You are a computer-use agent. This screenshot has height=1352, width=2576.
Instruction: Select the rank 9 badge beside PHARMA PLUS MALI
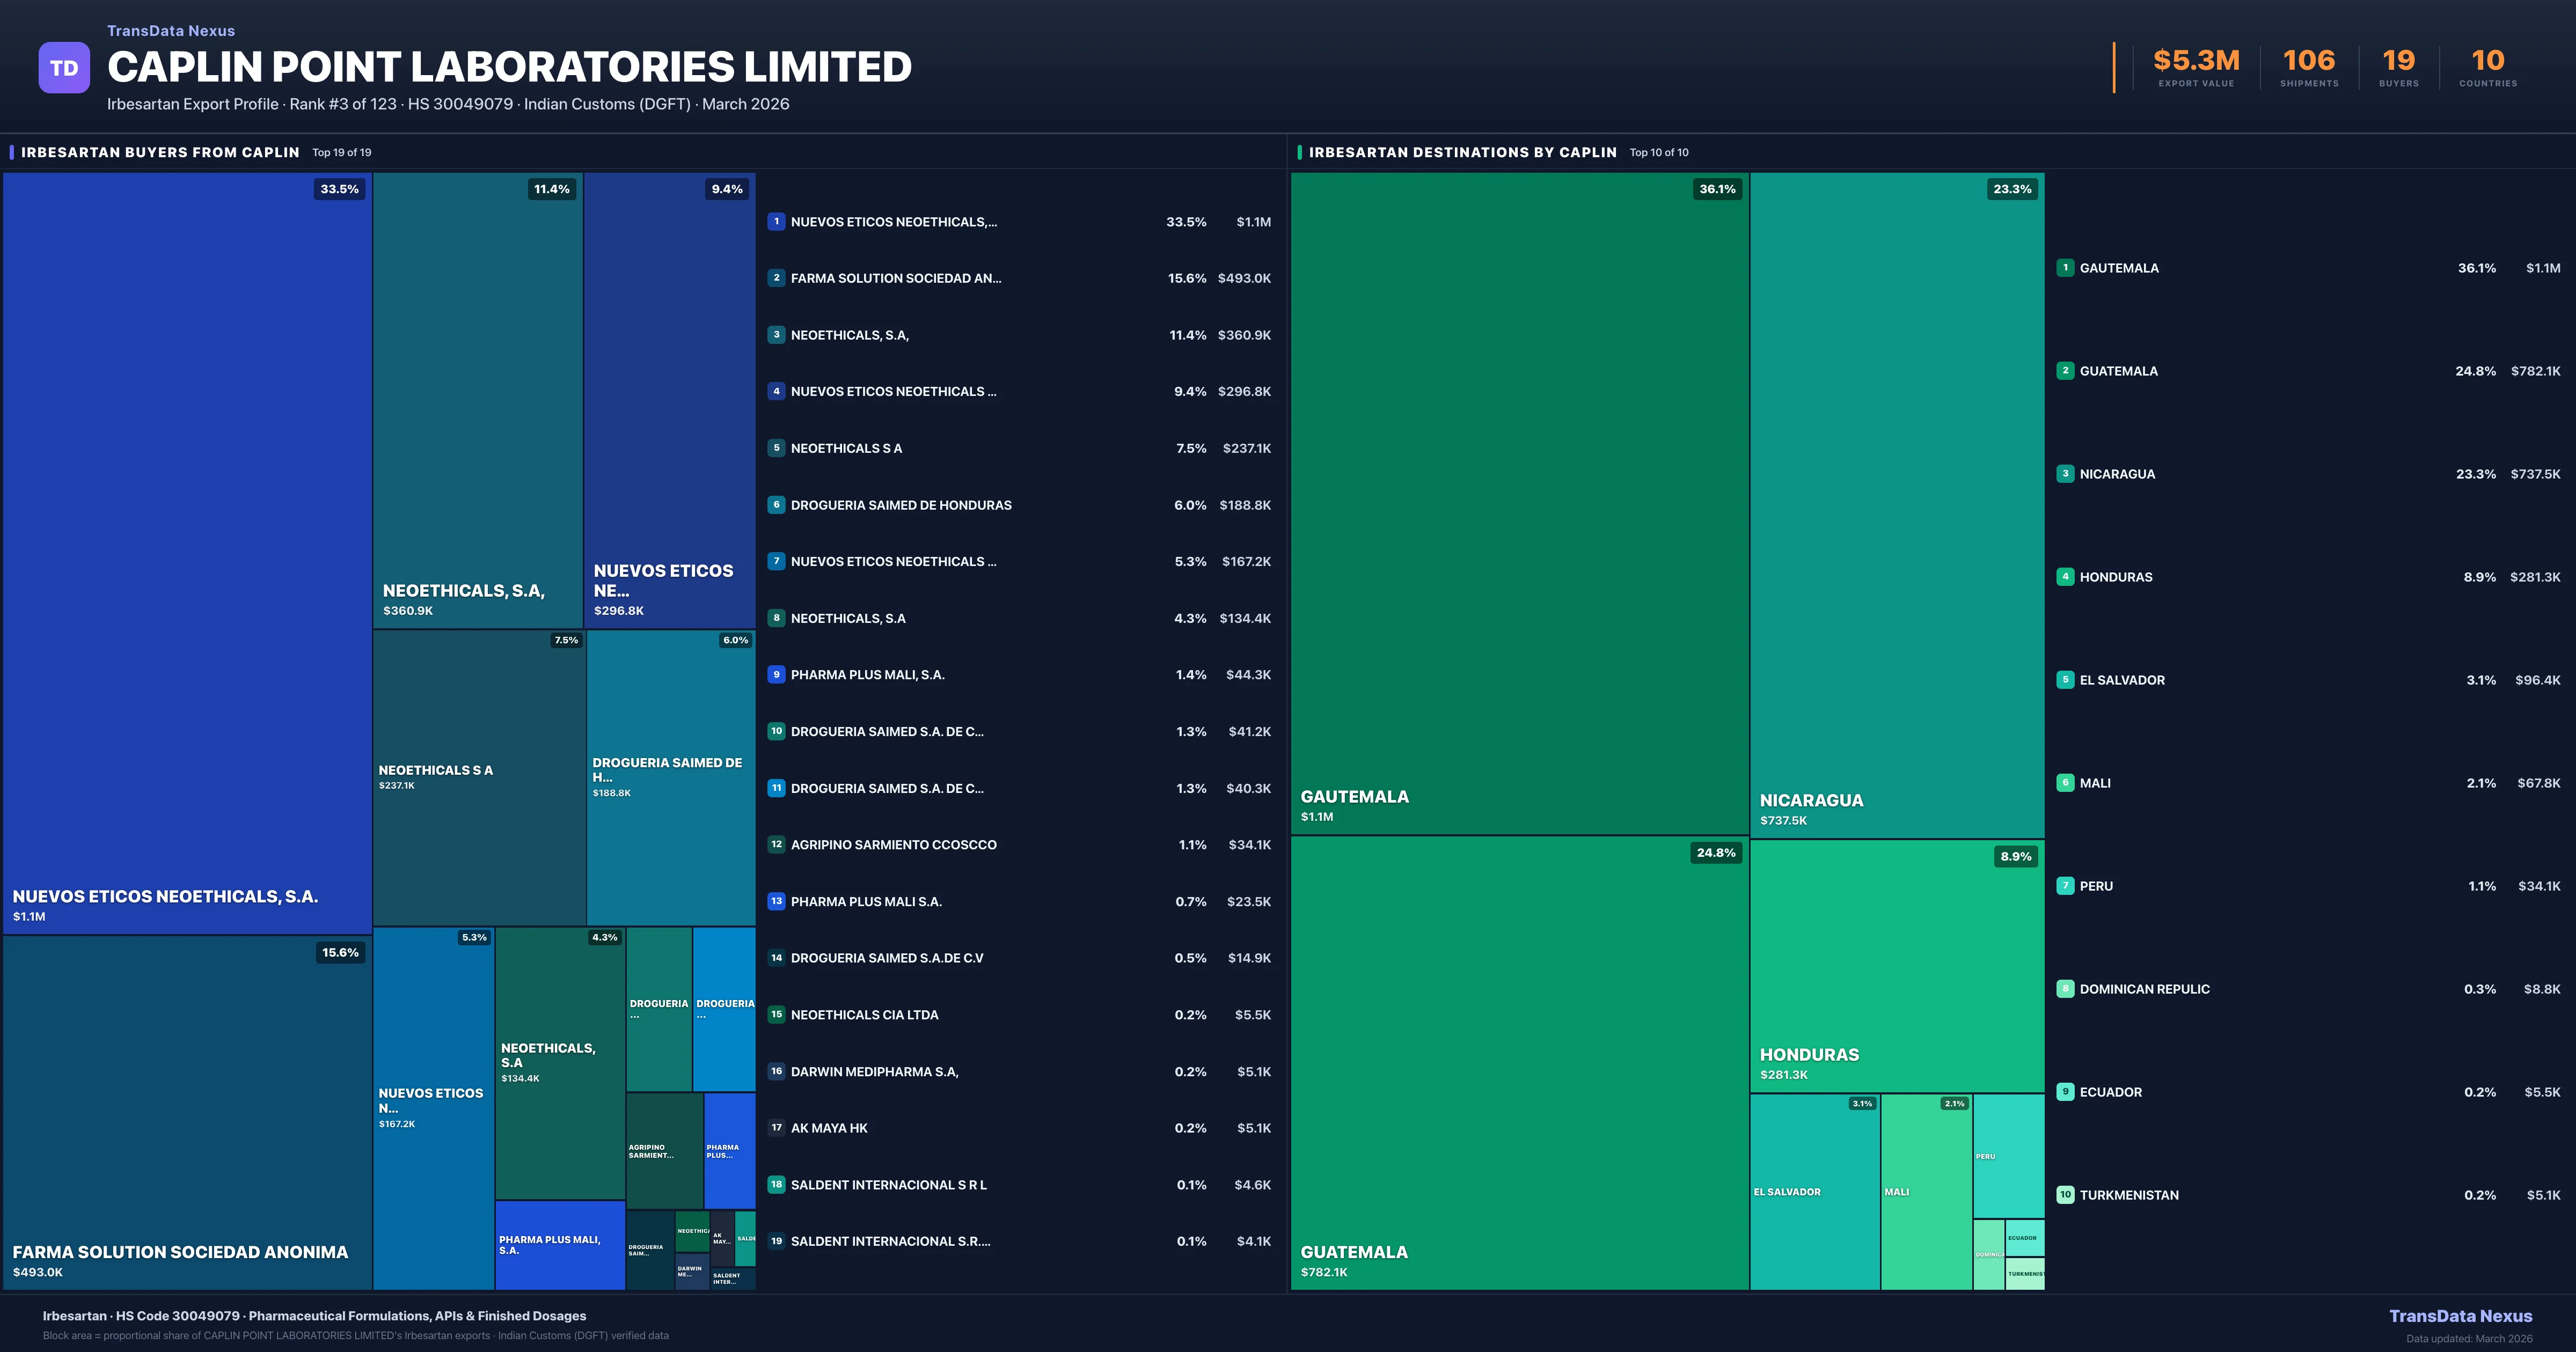(777, 675)
